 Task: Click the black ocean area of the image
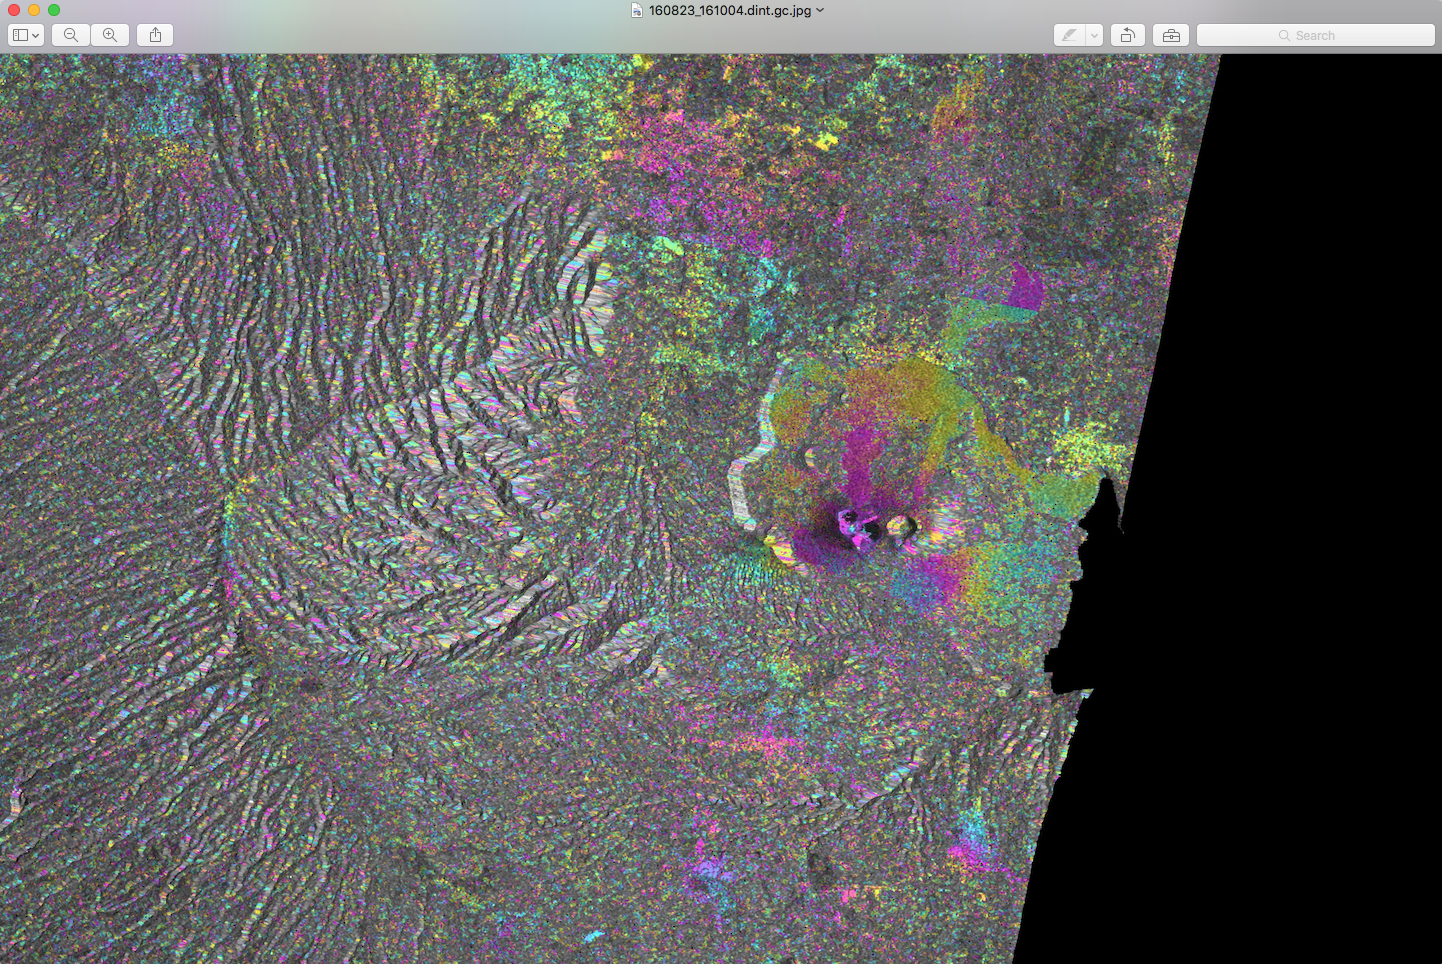coord(1300,500)
